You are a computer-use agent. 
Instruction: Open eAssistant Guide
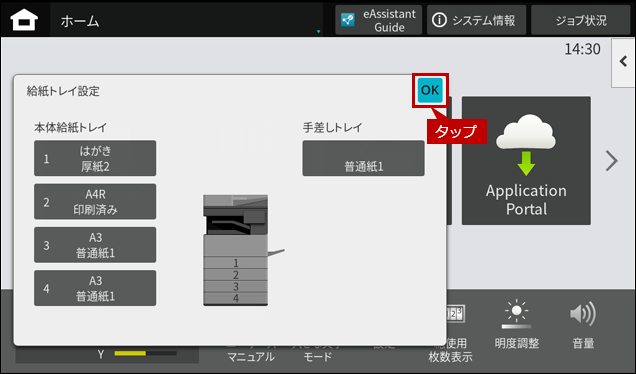[378, 20]
